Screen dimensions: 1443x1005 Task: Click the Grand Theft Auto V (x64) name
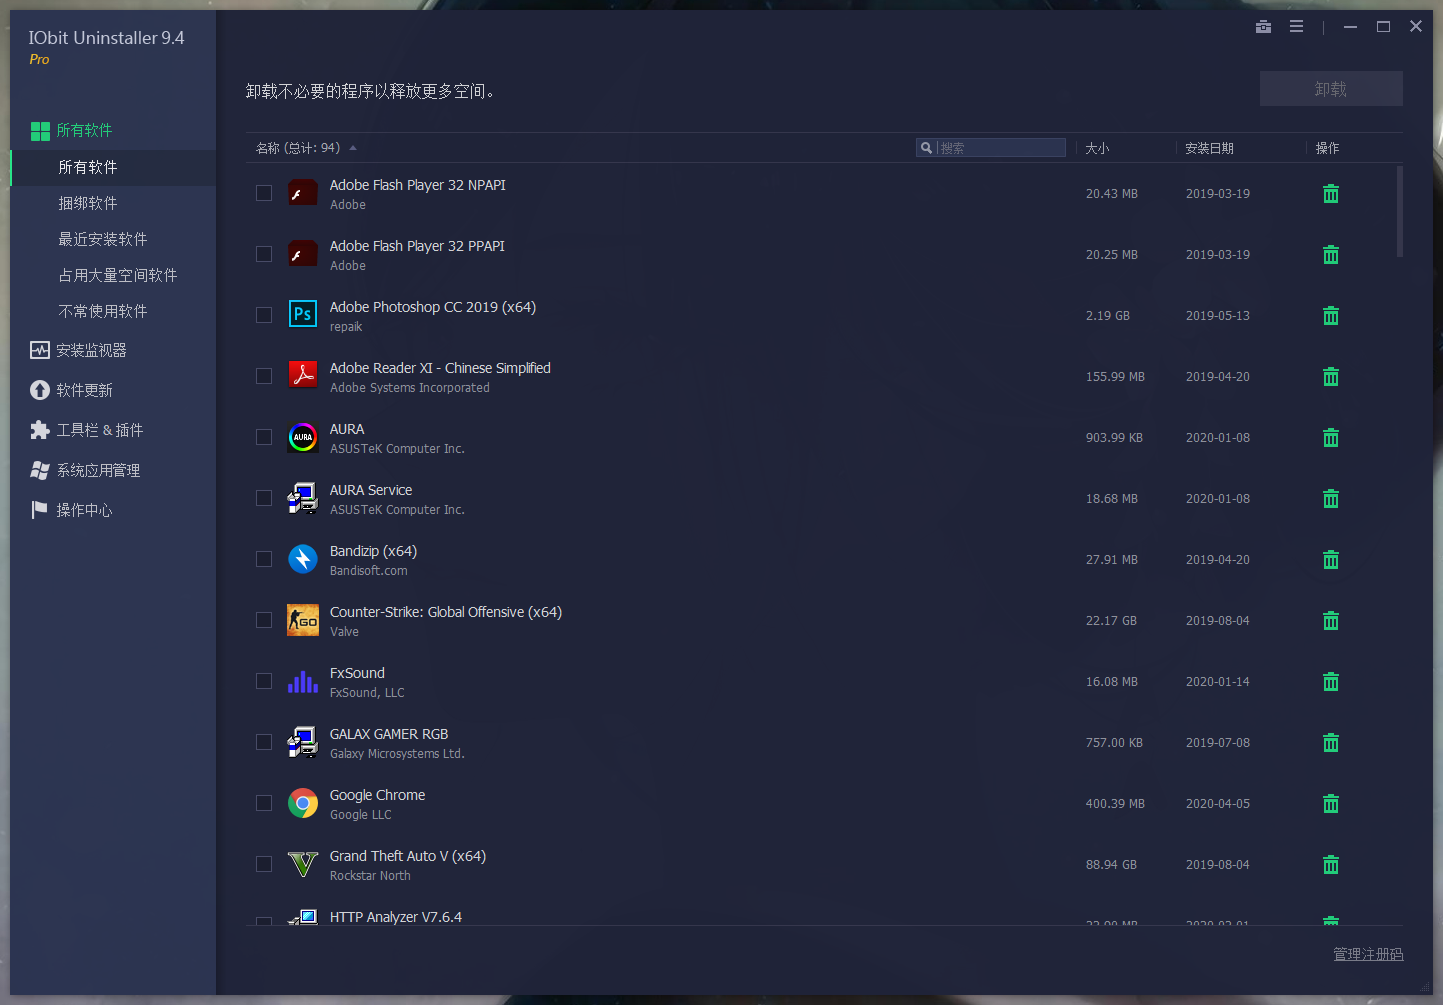point(408,856)
